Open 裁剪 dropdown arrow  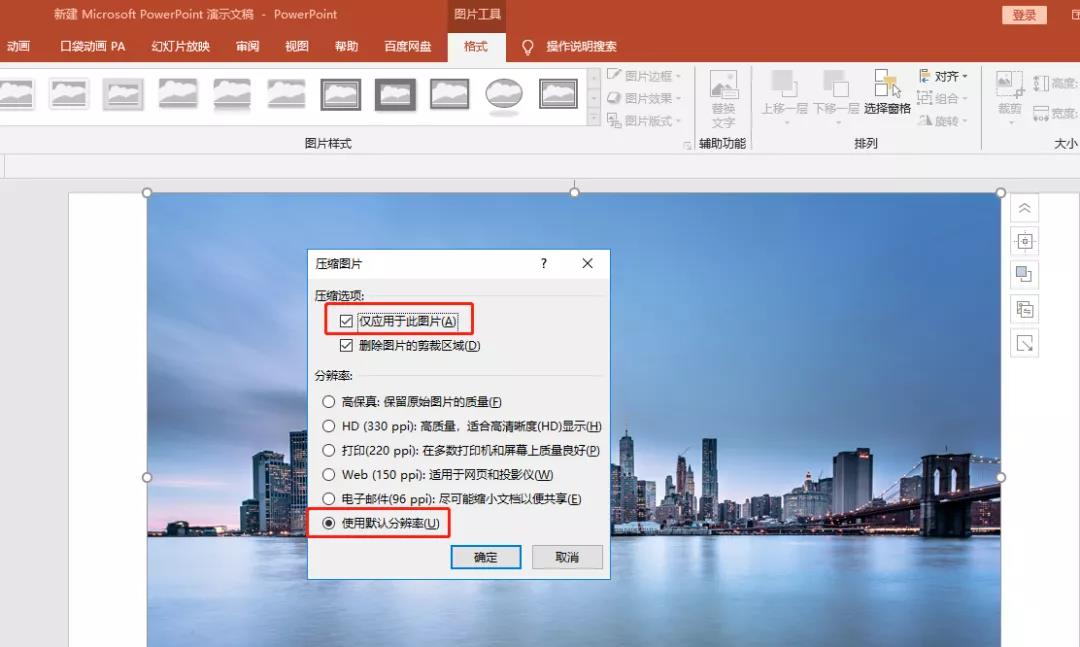[1010, 123]
